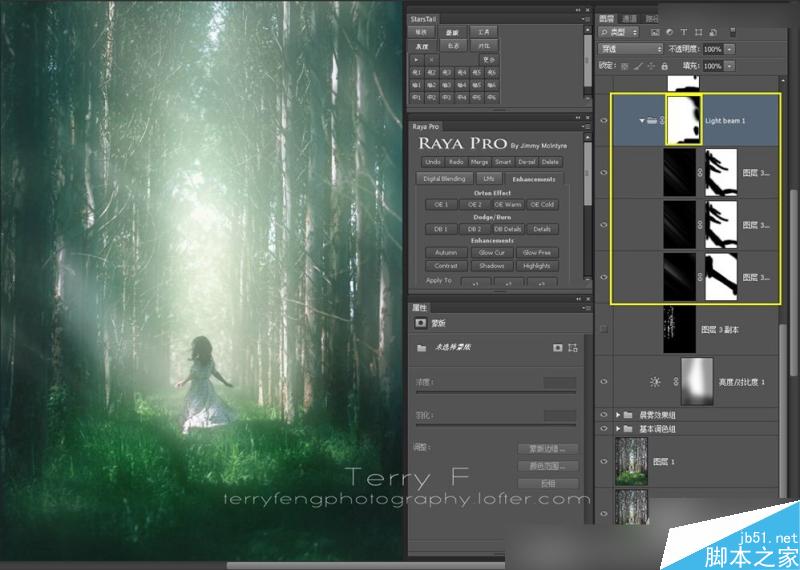Click link icon on Brightness/Contrast 1 layer
This screenshot has width=800, height=570.
(x=676, y=382)
